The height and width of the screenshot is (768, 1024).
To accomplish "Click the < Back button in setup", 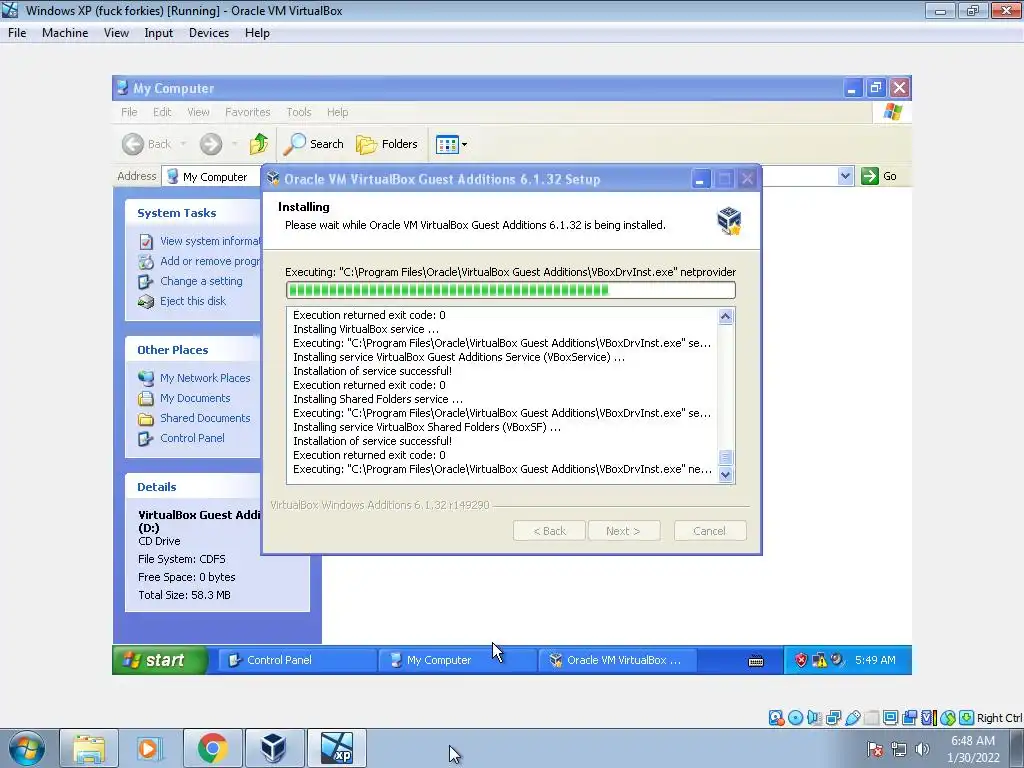I will coord(549,531).
